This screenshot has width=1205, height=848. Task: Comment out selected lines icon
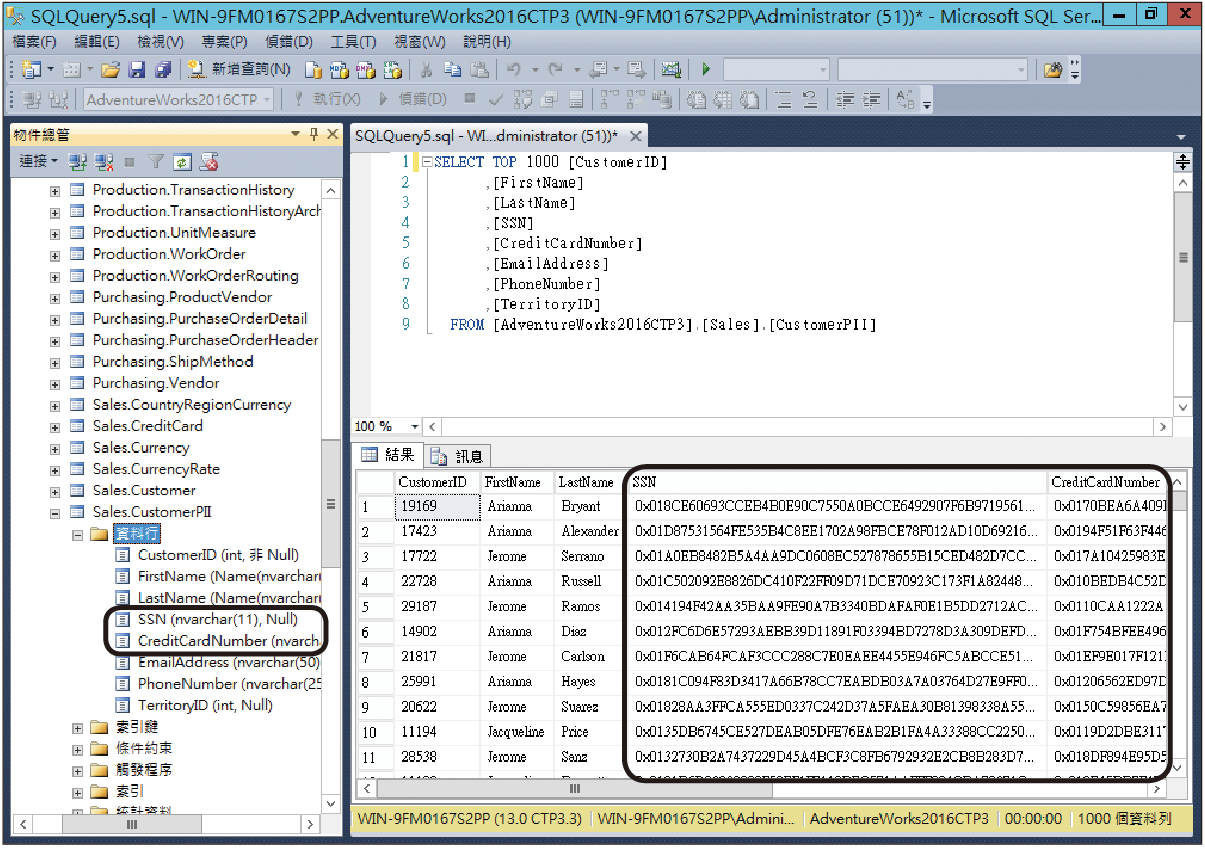click(783, 100)
